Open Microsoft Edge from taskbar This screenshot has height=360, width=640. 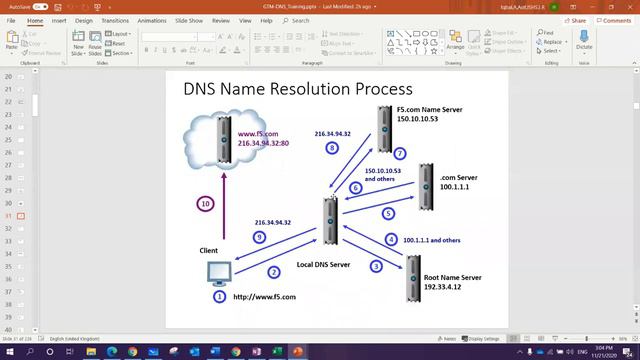click(x=112, y=351)
